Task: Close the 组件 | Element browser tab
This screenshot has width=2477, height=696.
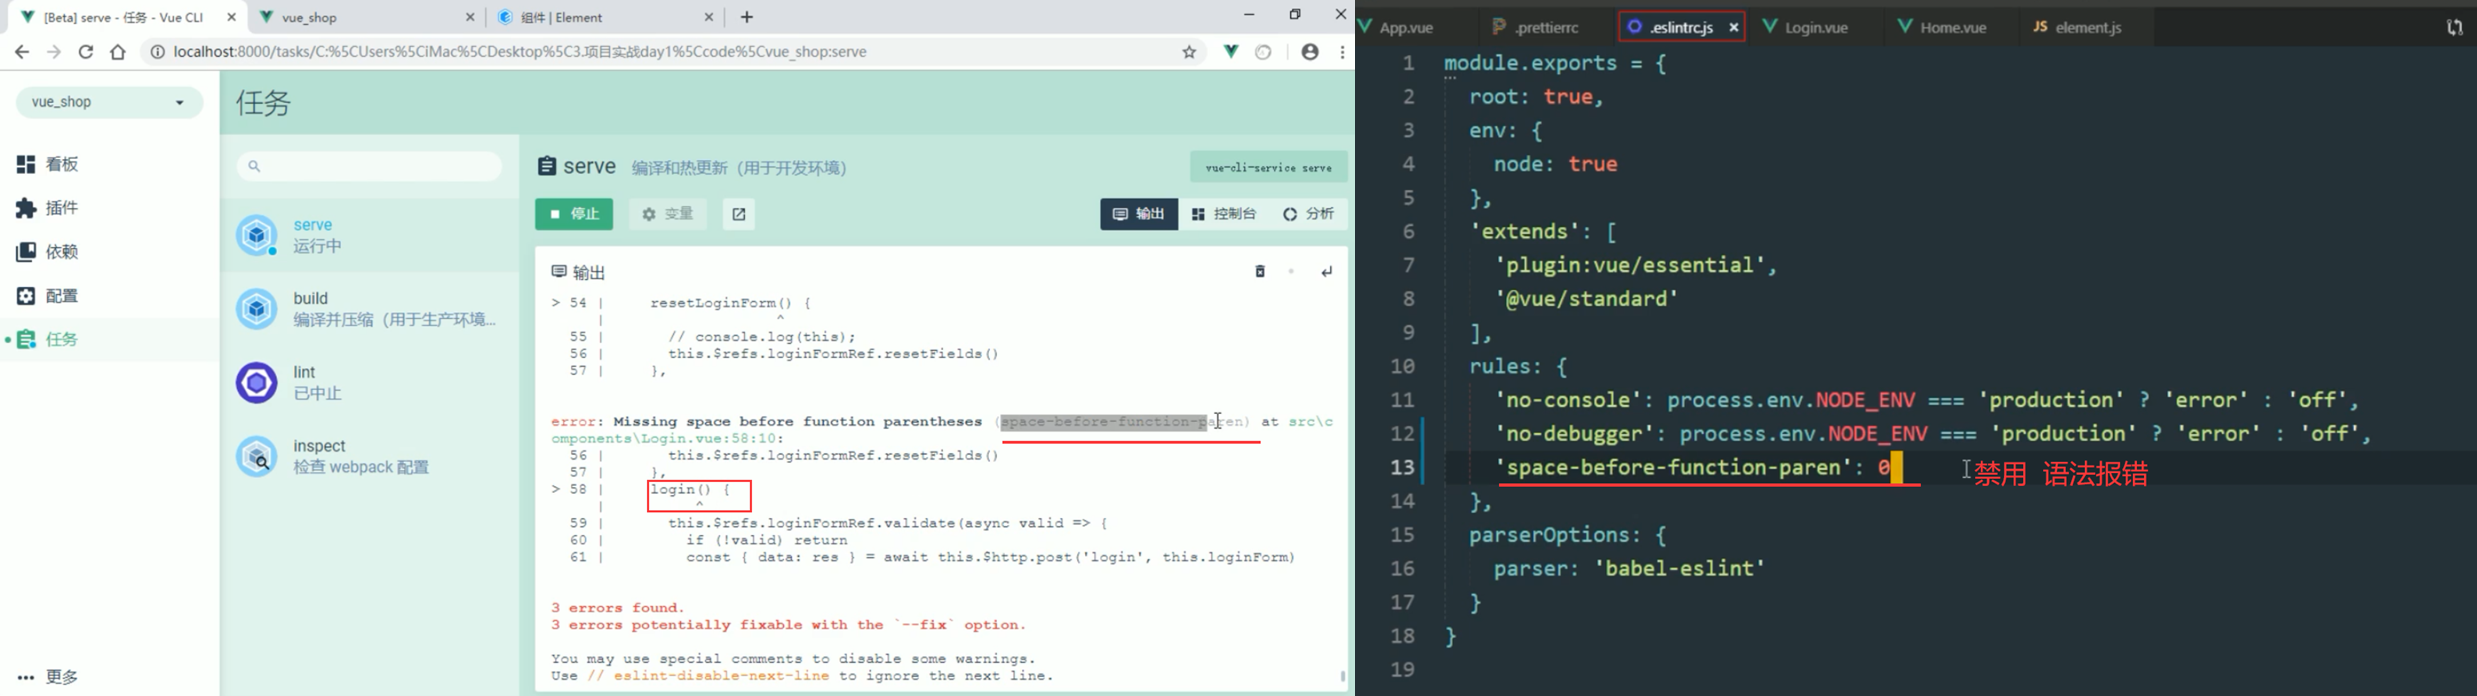Action: [708, 17]
